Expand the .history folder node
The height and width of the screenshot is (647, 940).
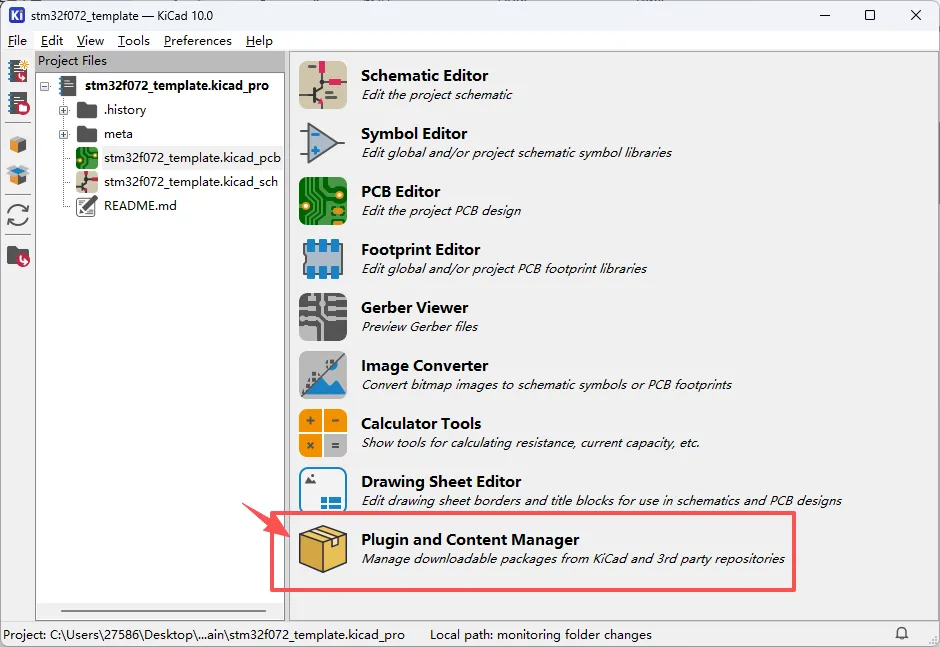(64, 110)
